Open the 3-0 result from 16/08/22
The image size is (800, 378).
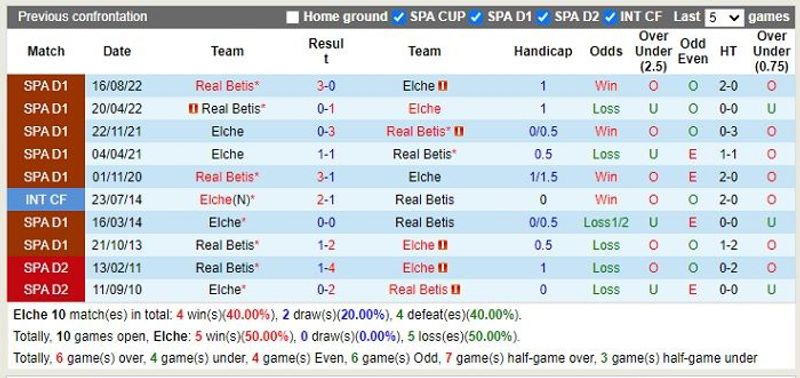point(326,86)
